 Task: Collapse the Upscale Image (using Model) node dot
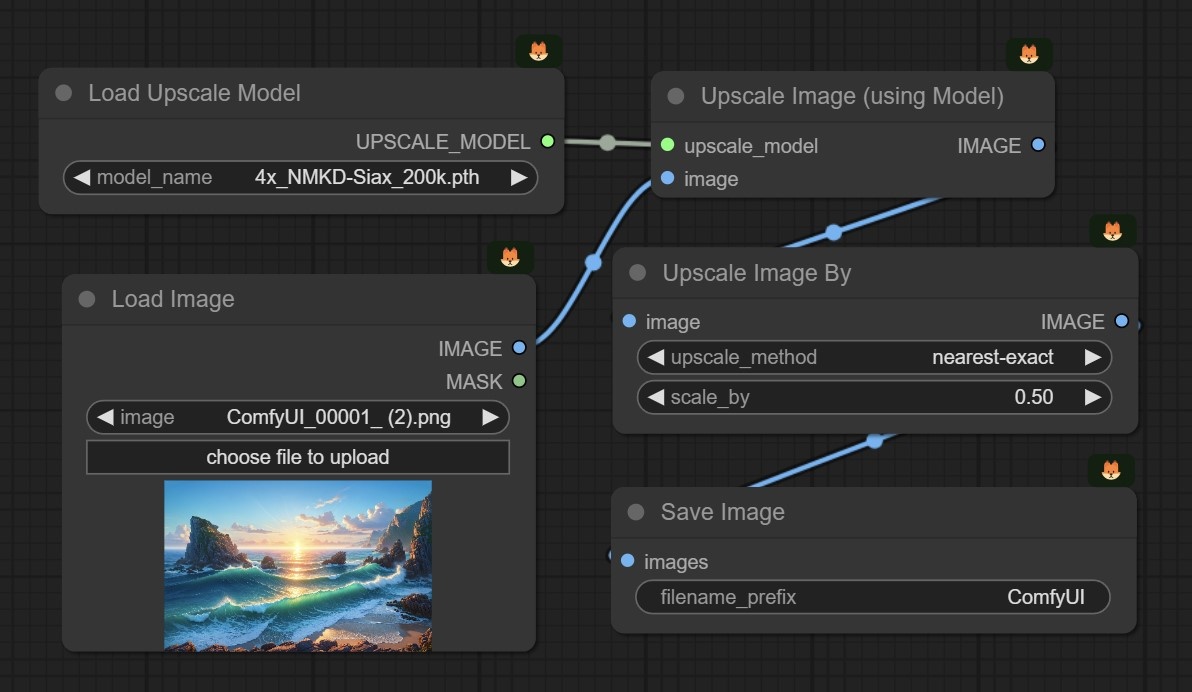click(676, 96)
